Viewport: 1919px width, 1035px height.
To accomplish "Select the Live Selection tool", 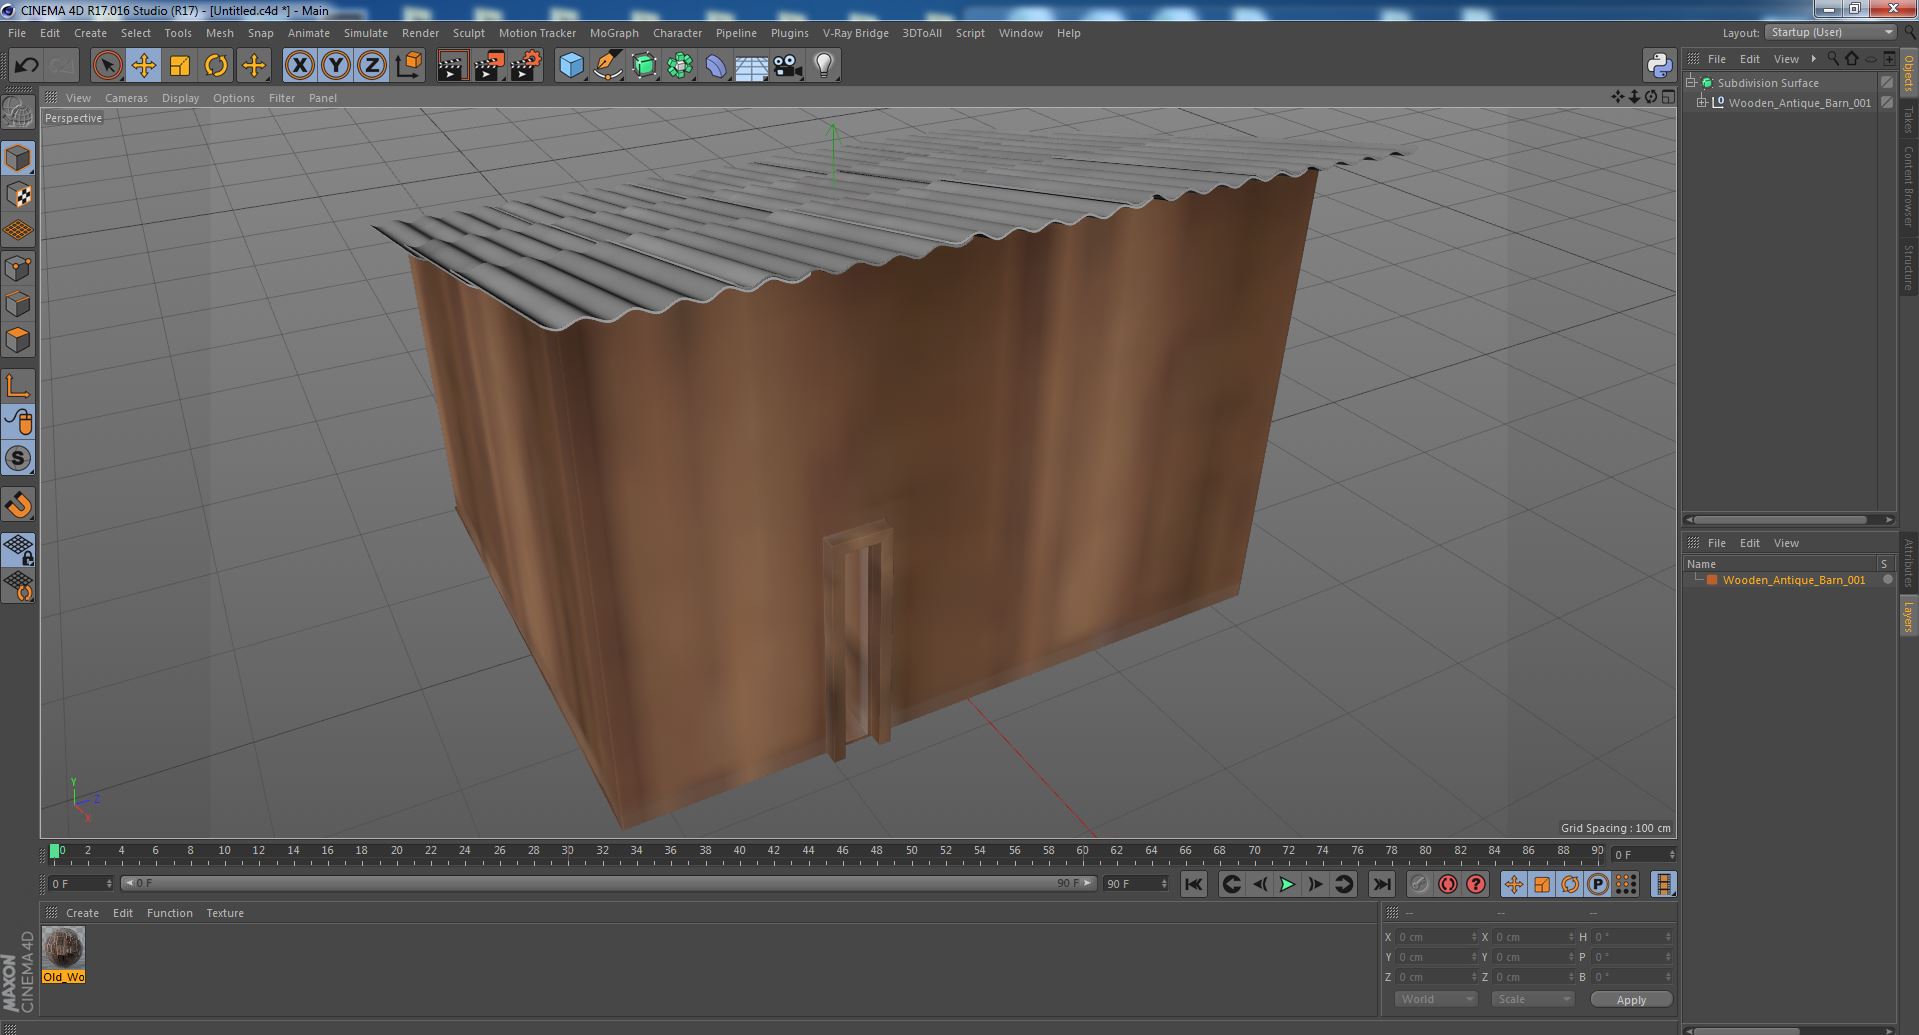I will 107,66.
